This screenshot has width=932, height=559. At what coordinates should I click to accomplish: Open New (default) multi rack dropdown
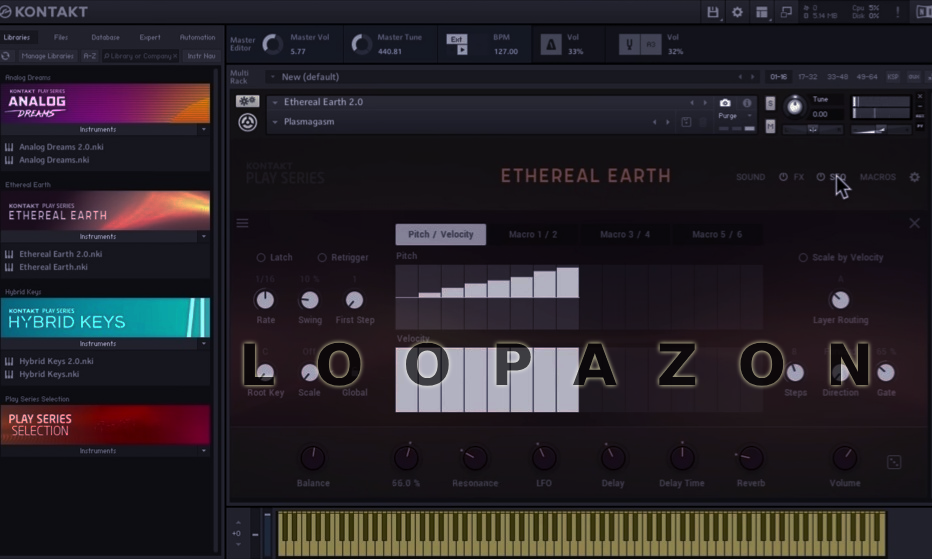point(273,77)
